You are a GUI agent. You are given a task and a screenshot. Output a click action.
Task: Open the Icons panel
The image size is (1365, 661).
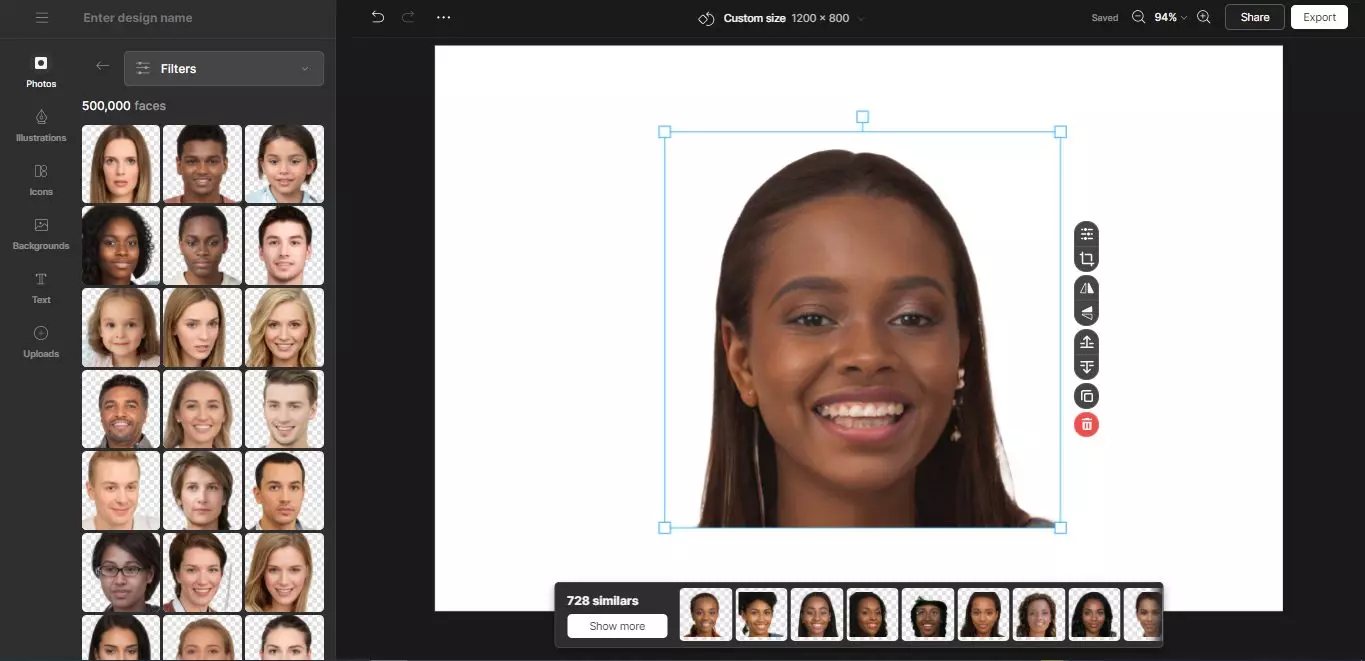point(41,179)
